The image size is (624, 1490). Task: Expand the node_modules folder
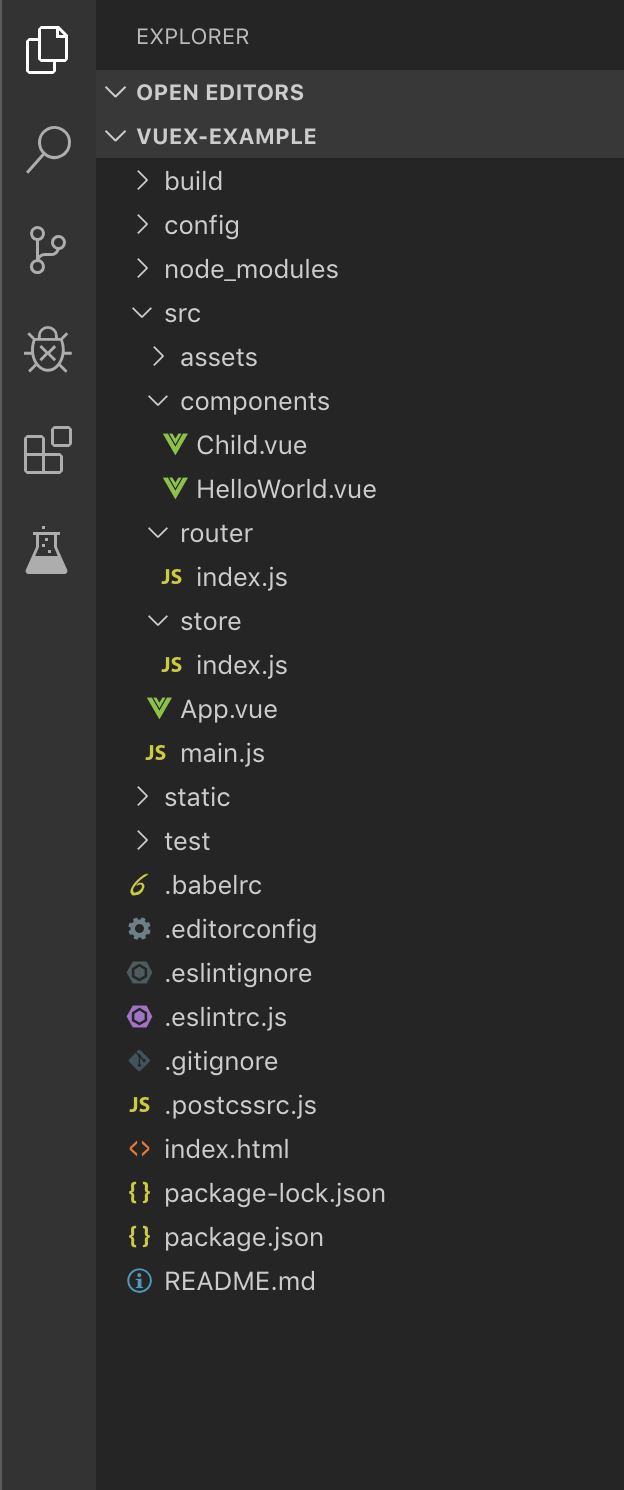coord(250,269)
